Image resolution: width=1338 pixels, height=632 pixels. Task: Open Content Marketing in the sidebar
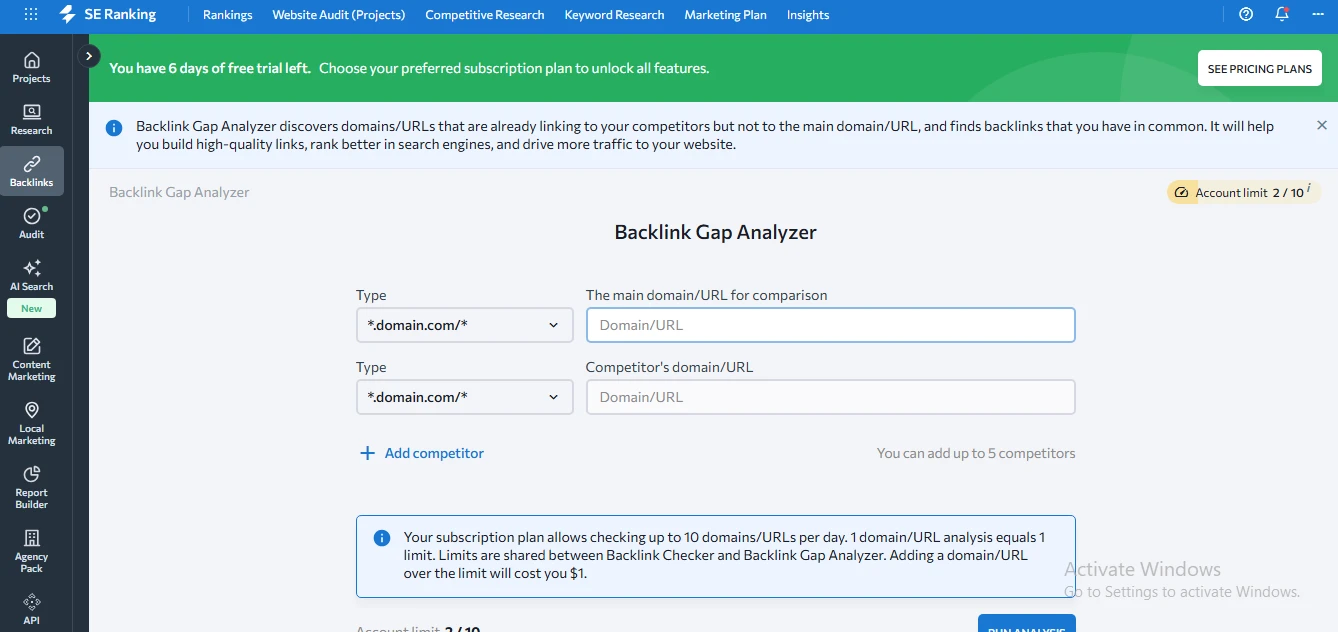click(32, 359)
